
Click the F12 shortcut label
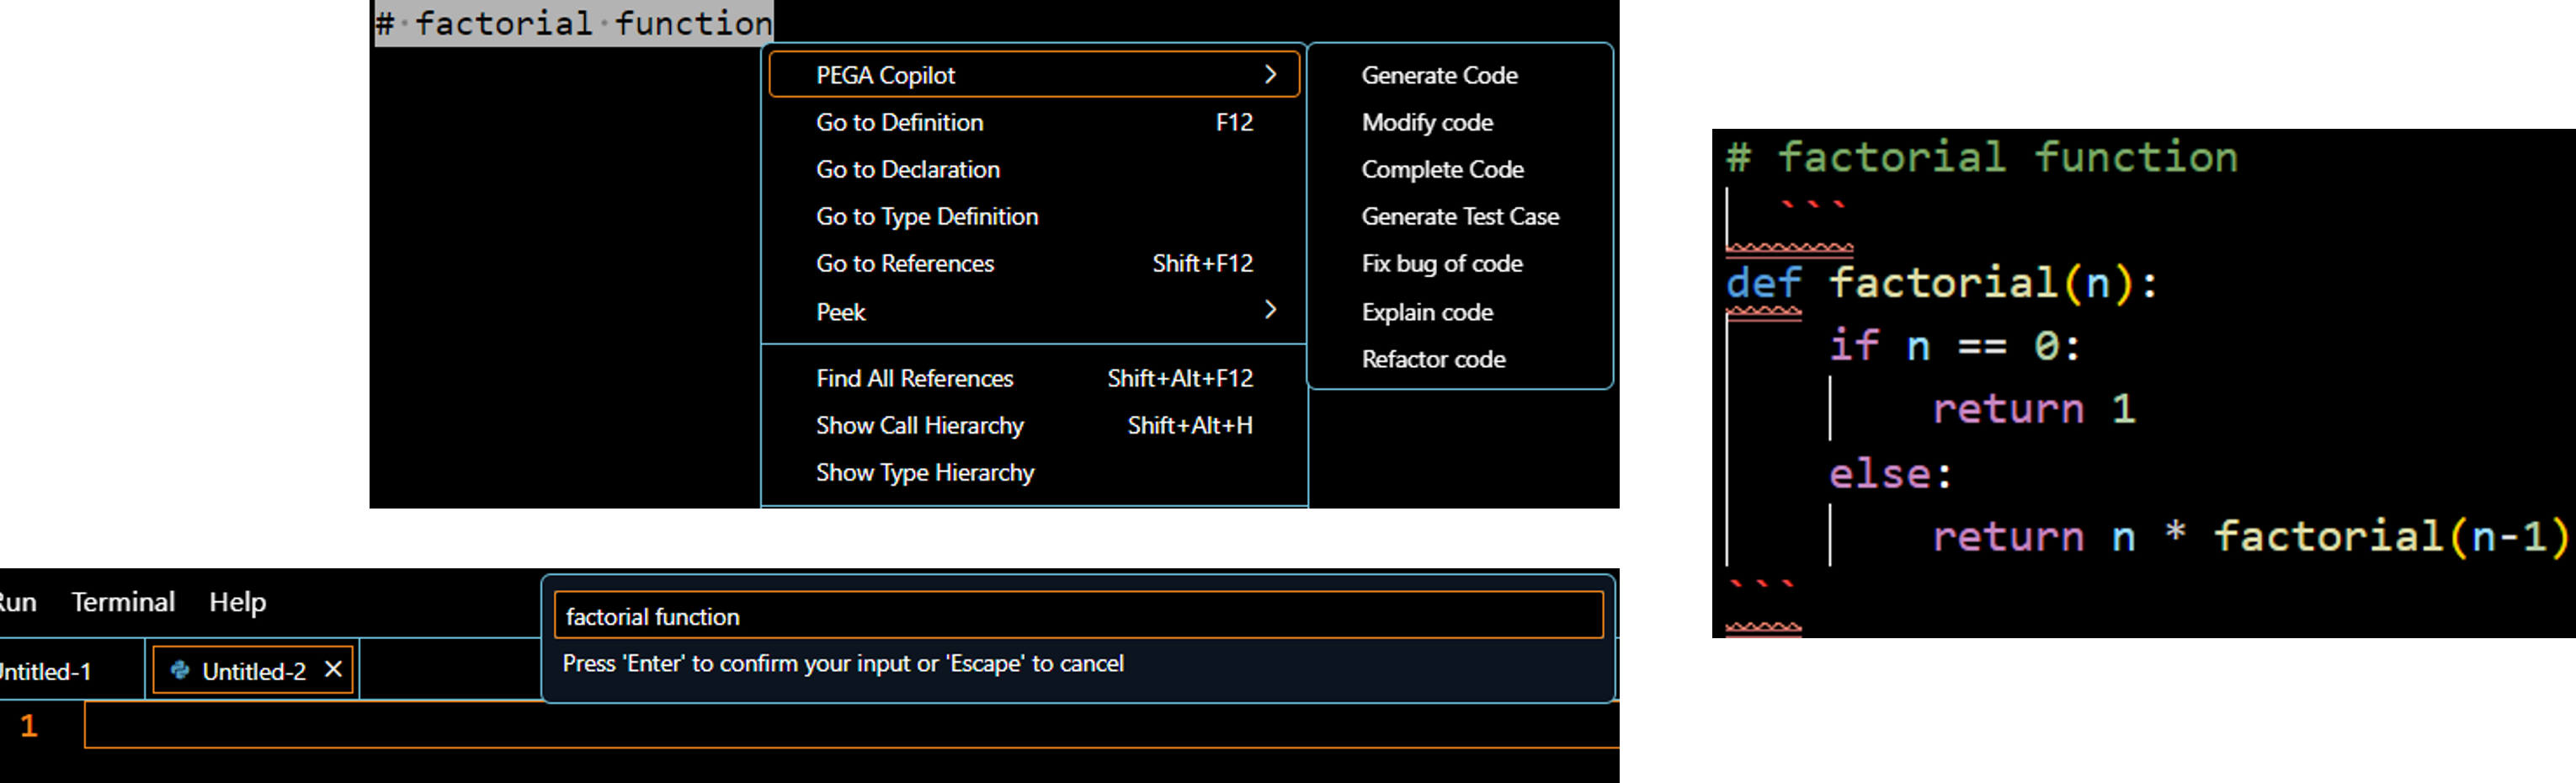click(x=1234, y=122)
